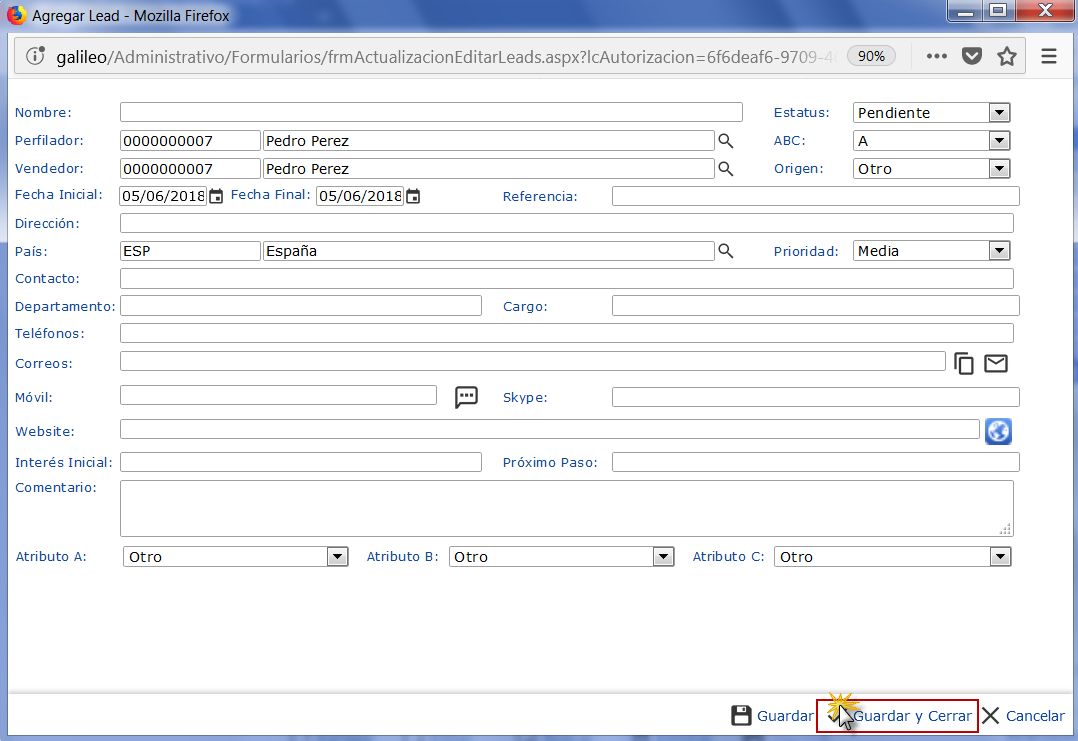Screen dimensions: 1078x741
Task: Send SMS via Móvil chat bubble icon
Action: 466,397
